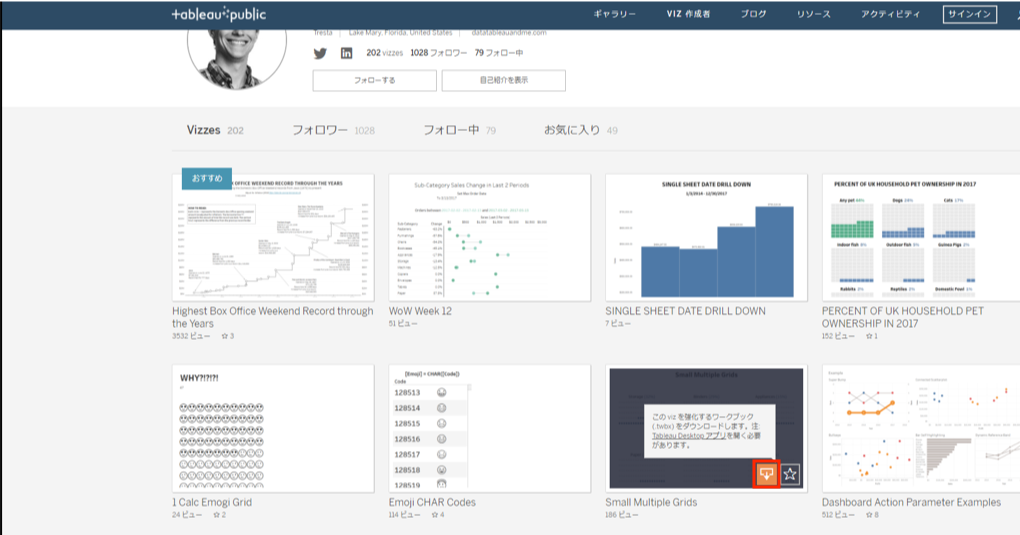Open UK Household Pet Ownership thumbnail
Viewport: 1020px width, 535px height.
921,237
